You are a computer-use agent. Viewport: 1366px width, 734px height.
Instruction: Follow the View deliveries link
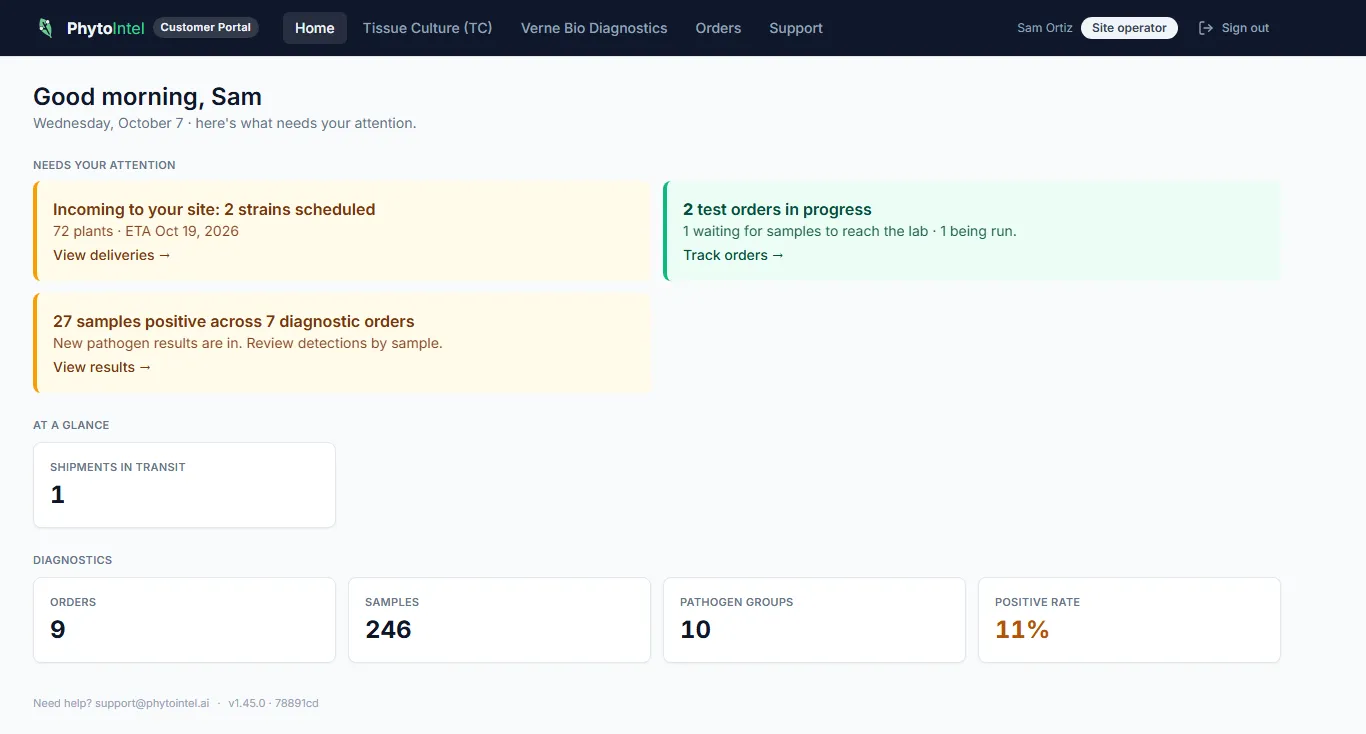112,255
